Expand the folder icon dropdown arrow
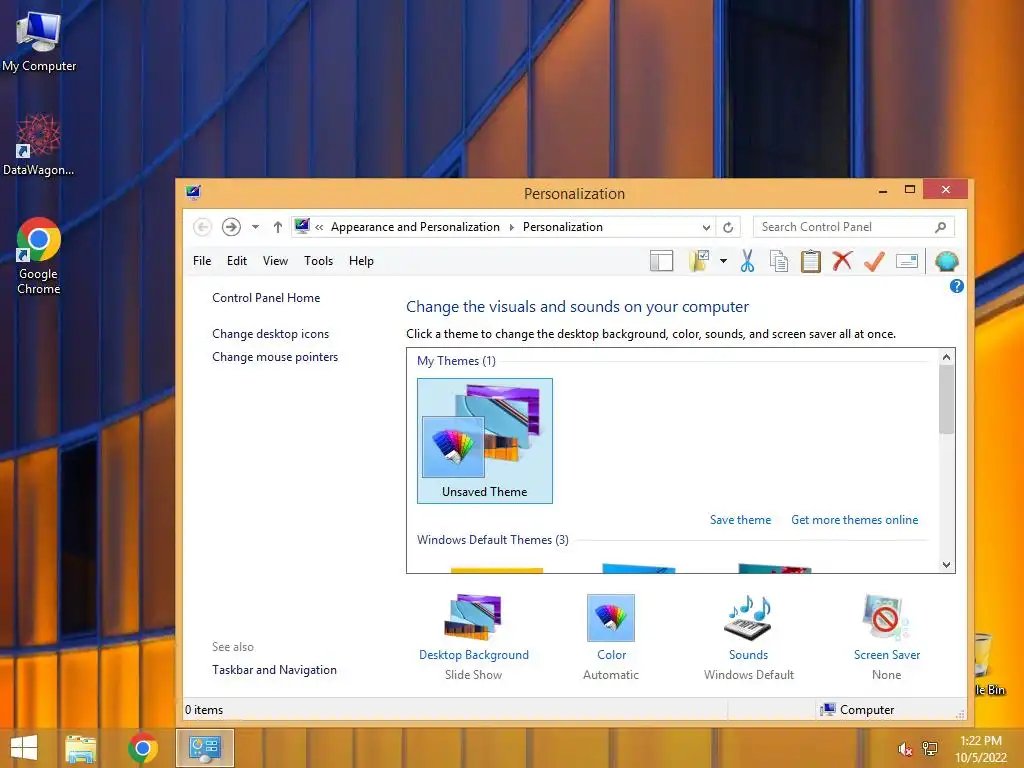This screenshot has height=768, width=1024. pyautogui.click(x=724, y=261)
